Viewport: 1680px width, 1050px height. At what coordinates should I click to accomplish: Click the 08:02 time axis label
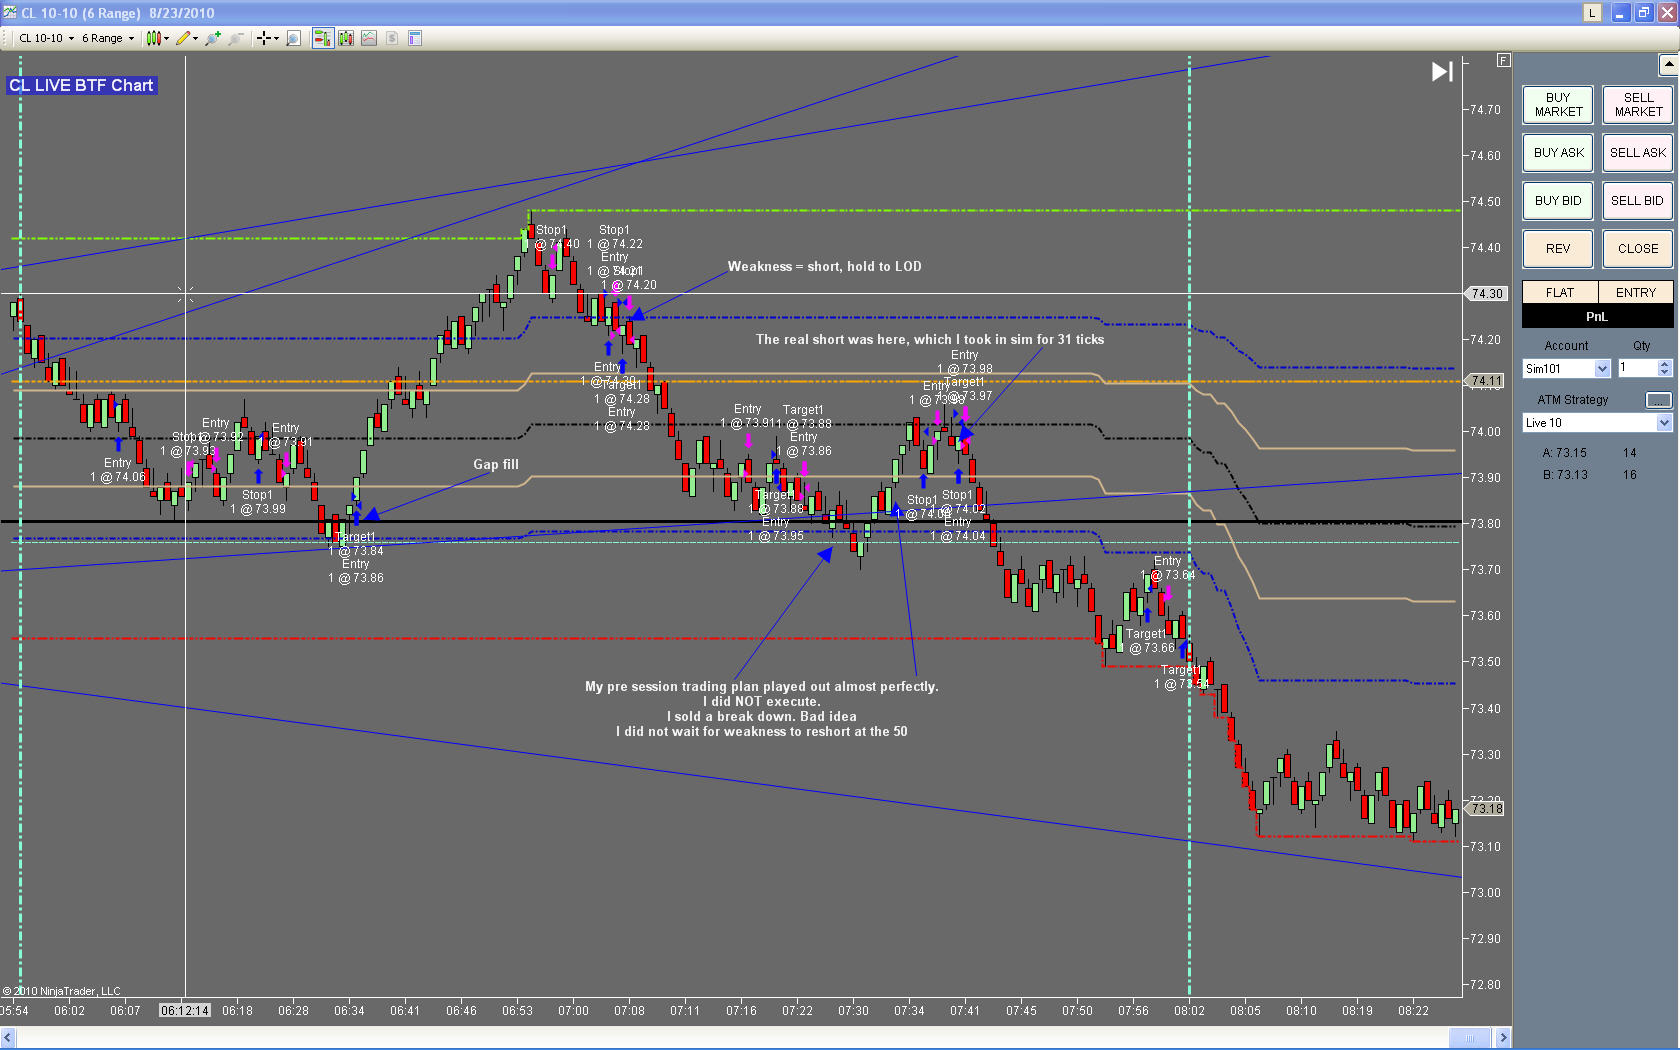coord(1189,1011)
